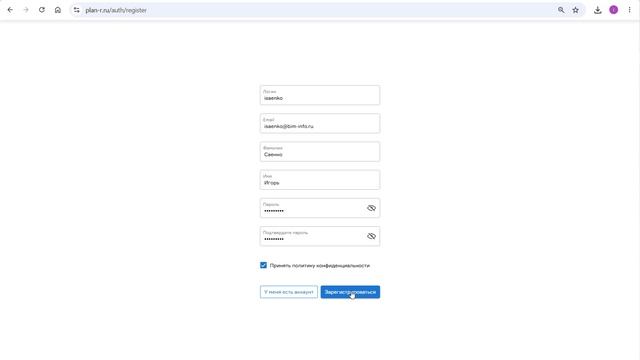
Task: Click the first name field with Игорь
Action: coord(320,180)
